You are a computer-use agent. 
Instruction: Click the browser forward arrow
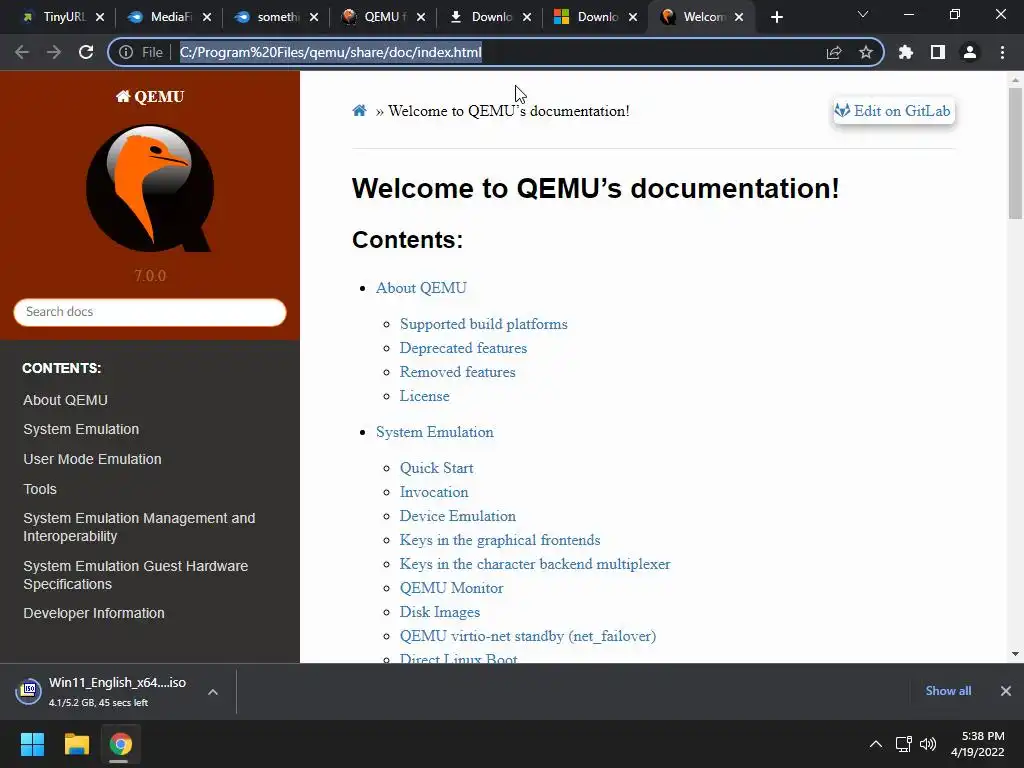click(54, 52)
